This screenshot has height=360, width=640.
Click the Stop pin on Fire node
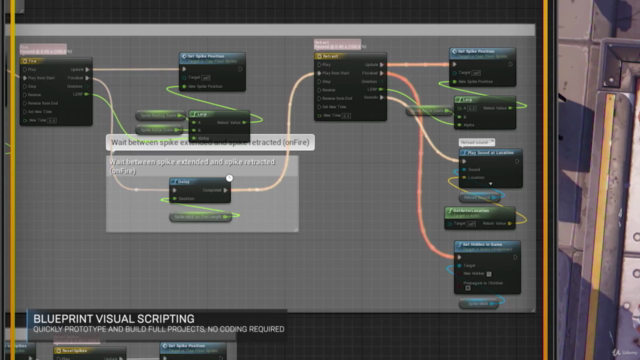tap(25, 87)
